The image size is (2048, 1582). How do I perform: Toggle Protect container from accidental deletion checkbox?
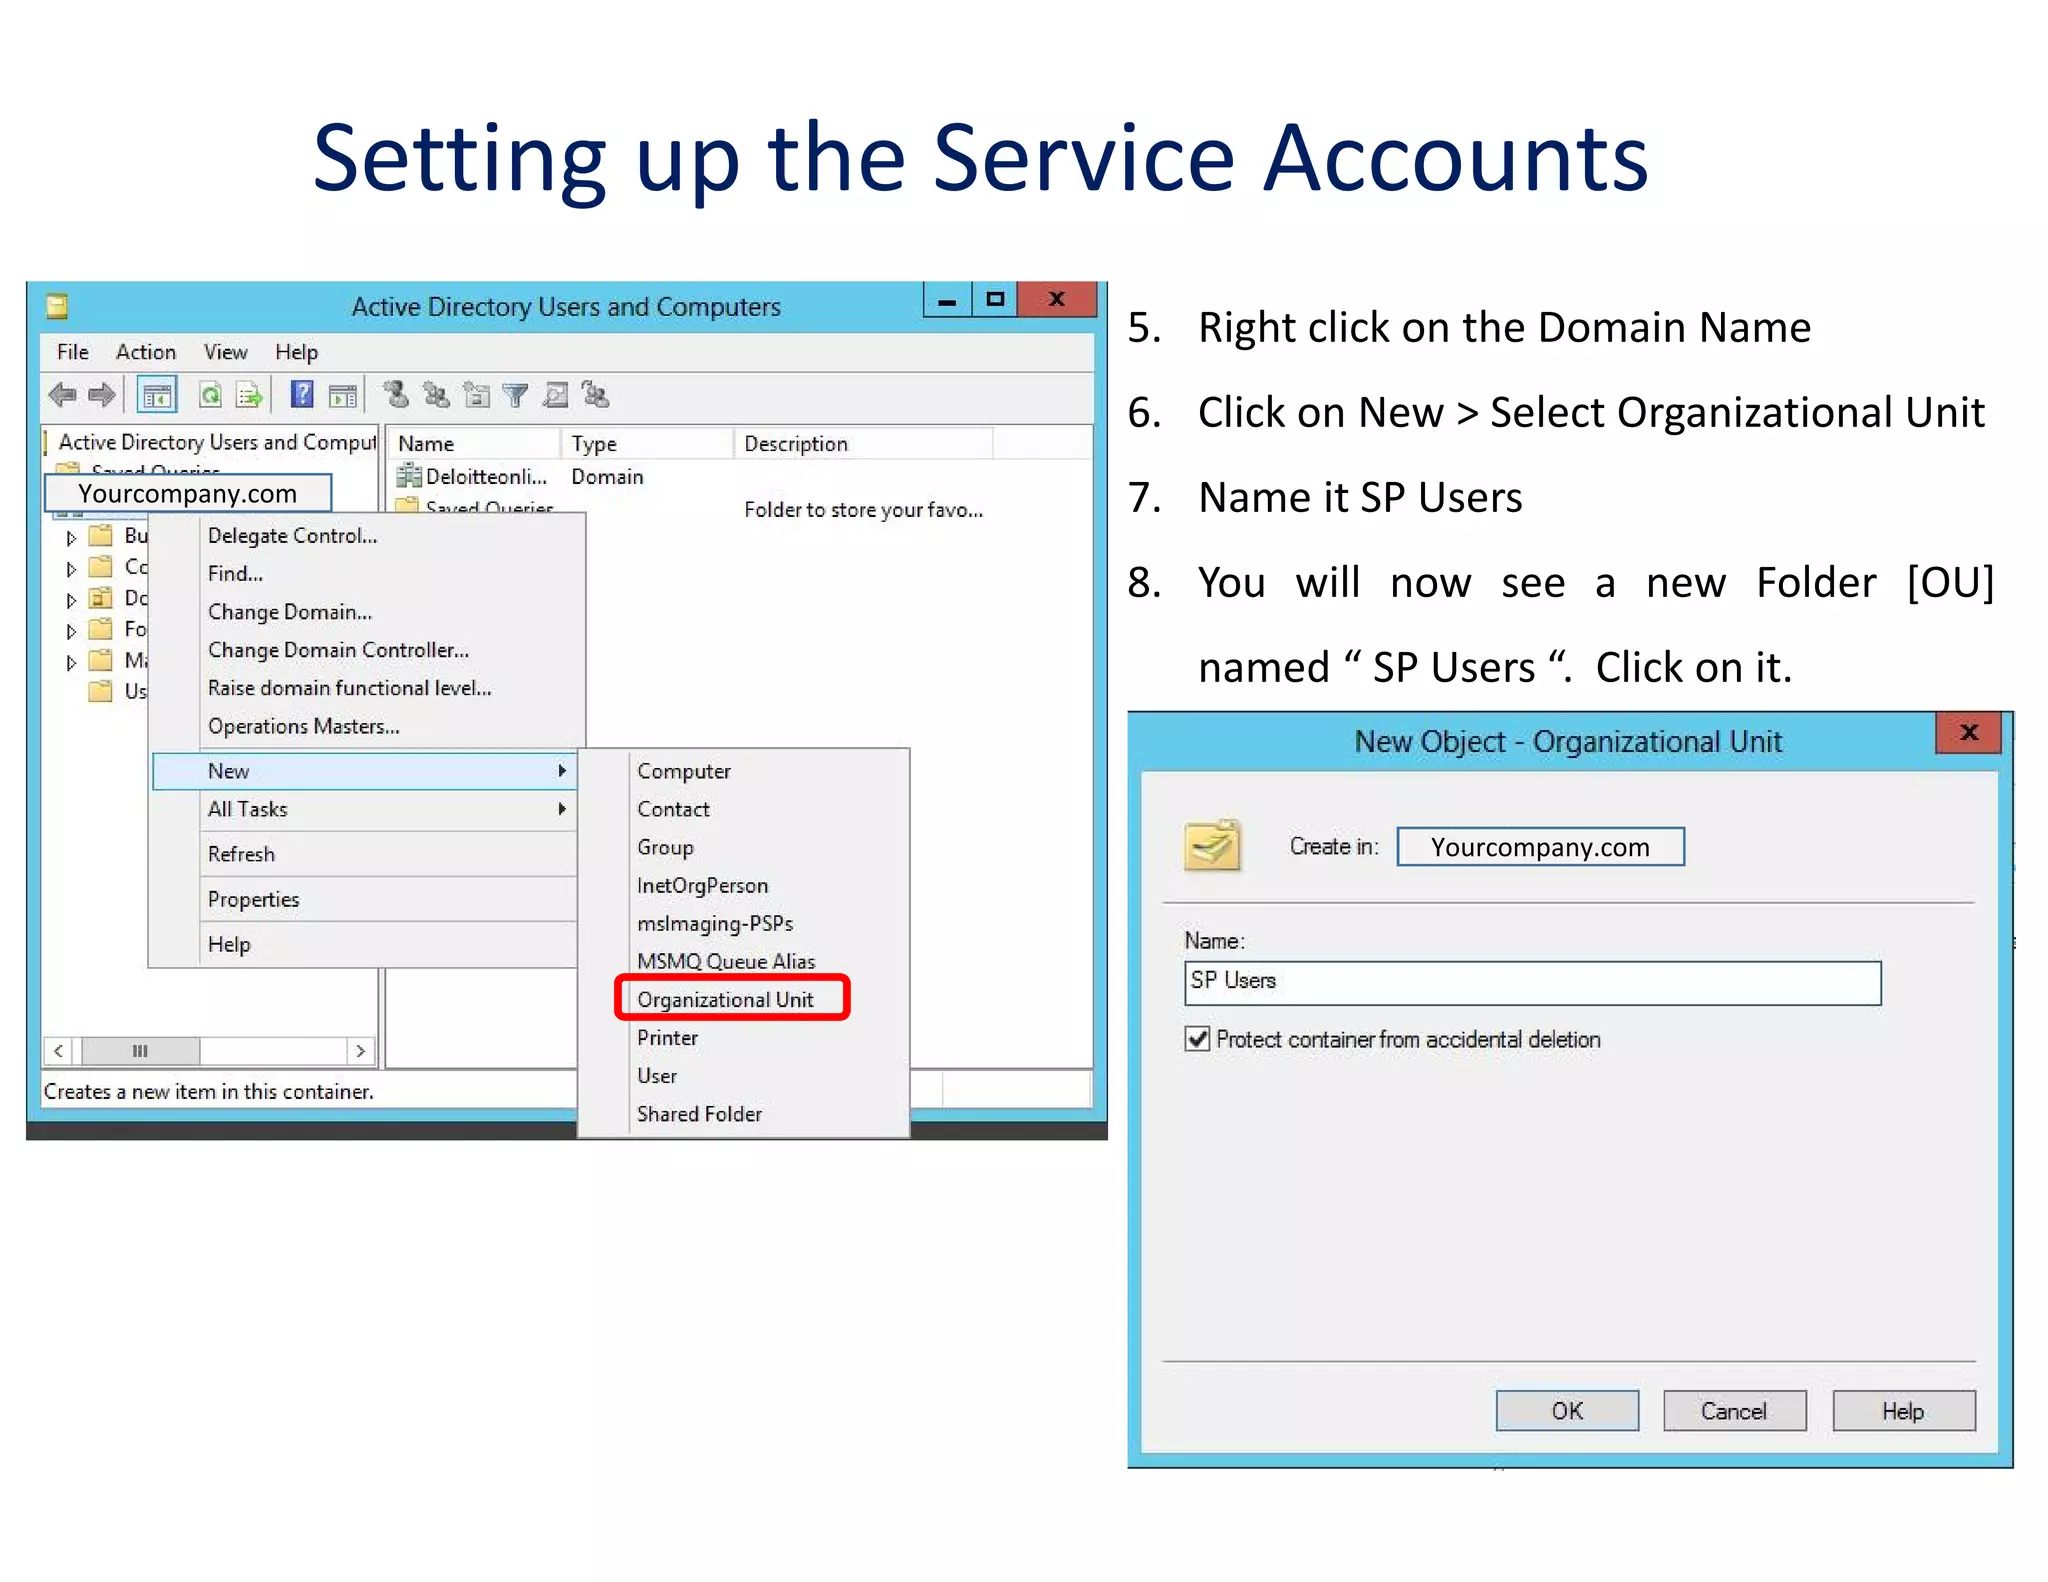pyautogui.click(x=1197, y=1039)
